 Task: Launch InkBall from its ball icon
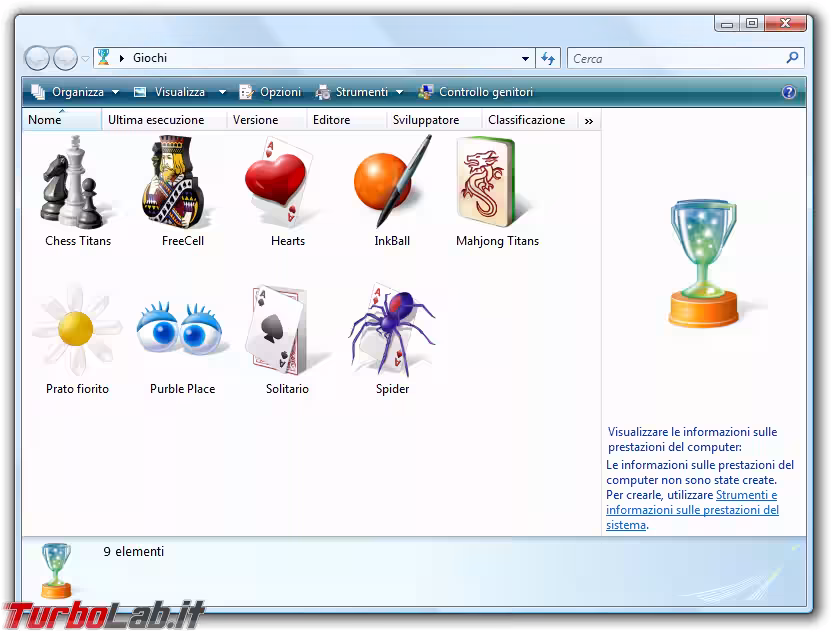pyautogui.click(x=392, y=181)
